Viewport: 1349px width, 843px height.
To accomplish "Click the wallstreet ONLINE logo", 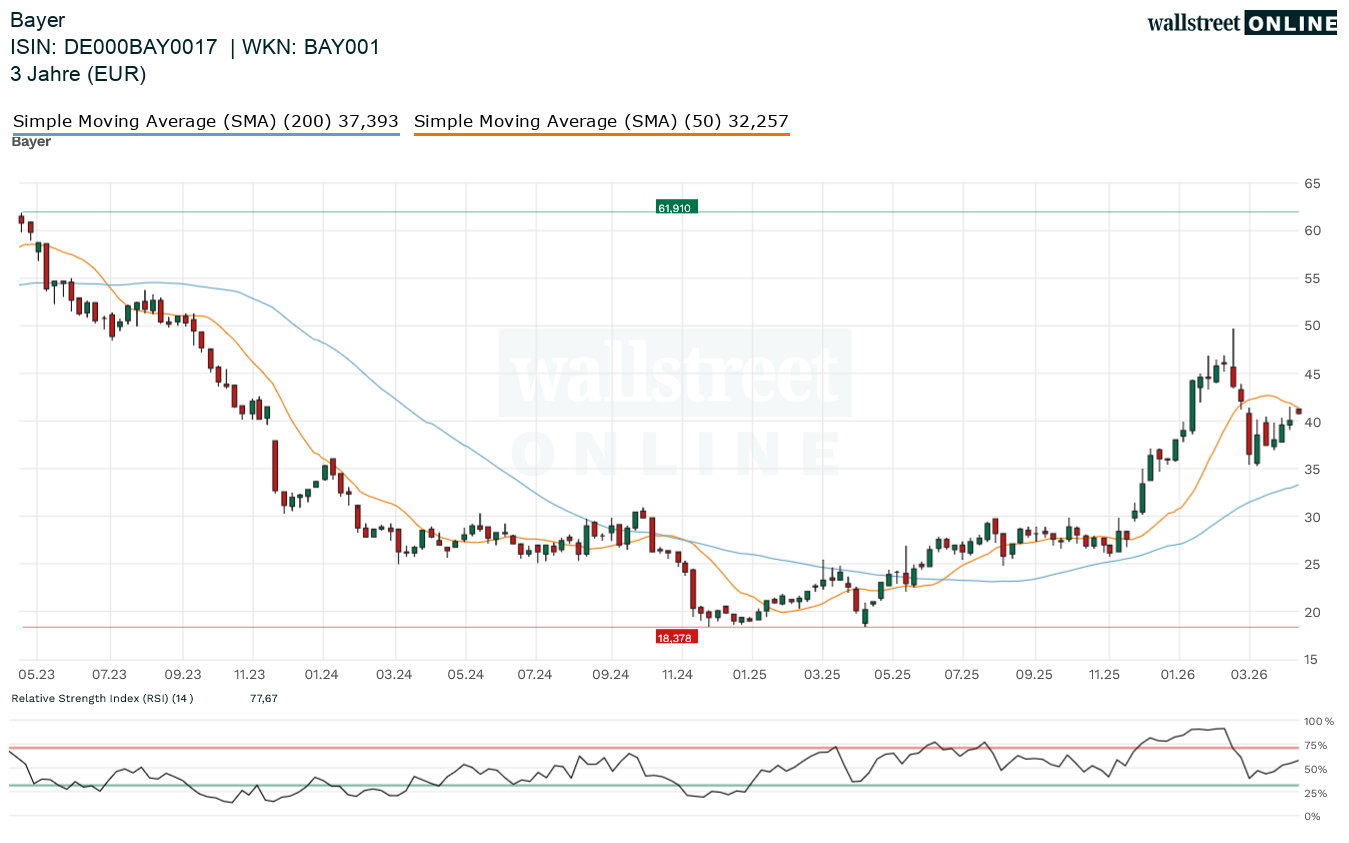I will click(1241, 23).
